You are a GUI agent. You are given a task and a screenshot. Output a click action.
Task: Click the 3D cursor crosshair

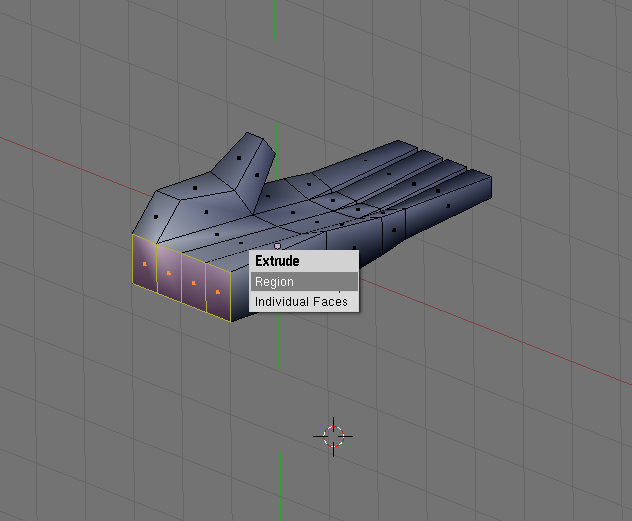(333, 436)
